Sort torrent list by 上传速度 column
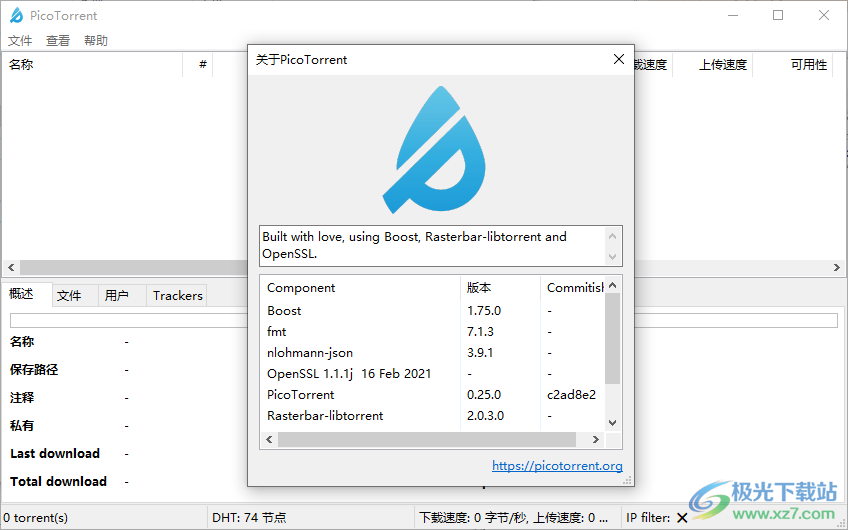Image resolution: width=848 pixels, height=530 pixels. pyautogui.click(x=712, y=65)
